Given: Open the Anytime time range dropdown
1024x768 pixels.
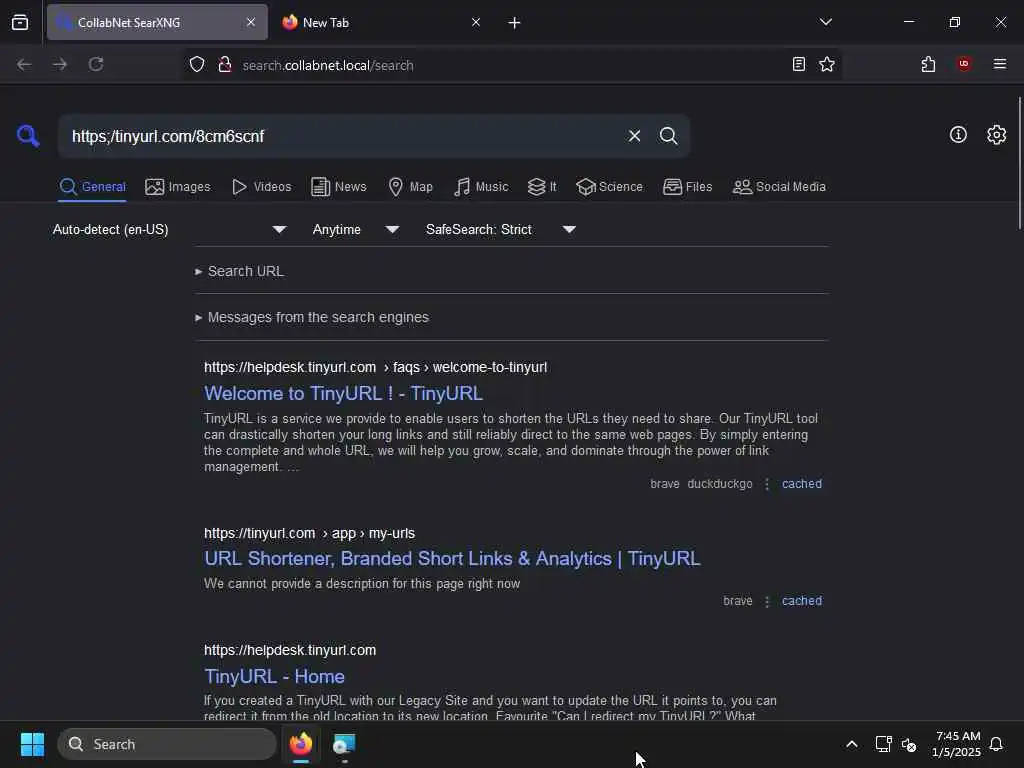Looking at the screenshot, I should (x=355, y=229).
